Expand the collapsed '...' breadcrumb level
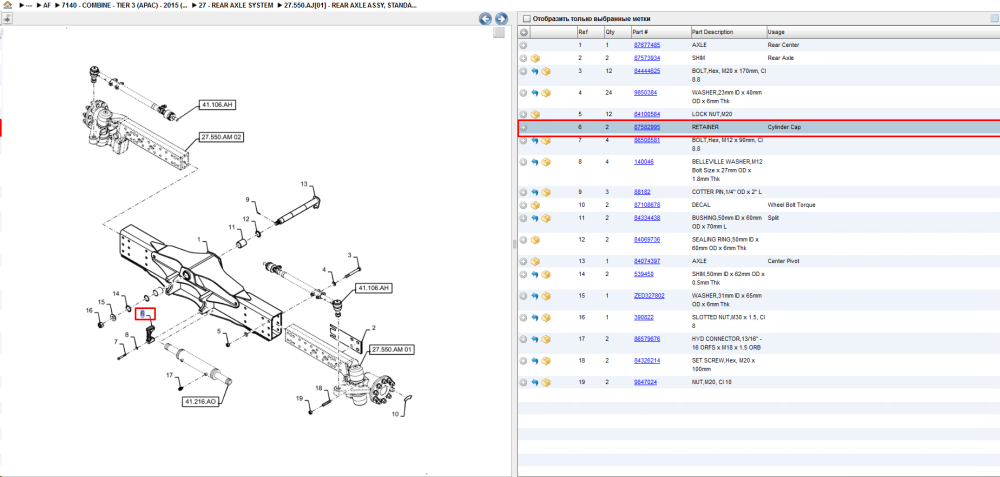1000x477 pixels. [28, 4]
